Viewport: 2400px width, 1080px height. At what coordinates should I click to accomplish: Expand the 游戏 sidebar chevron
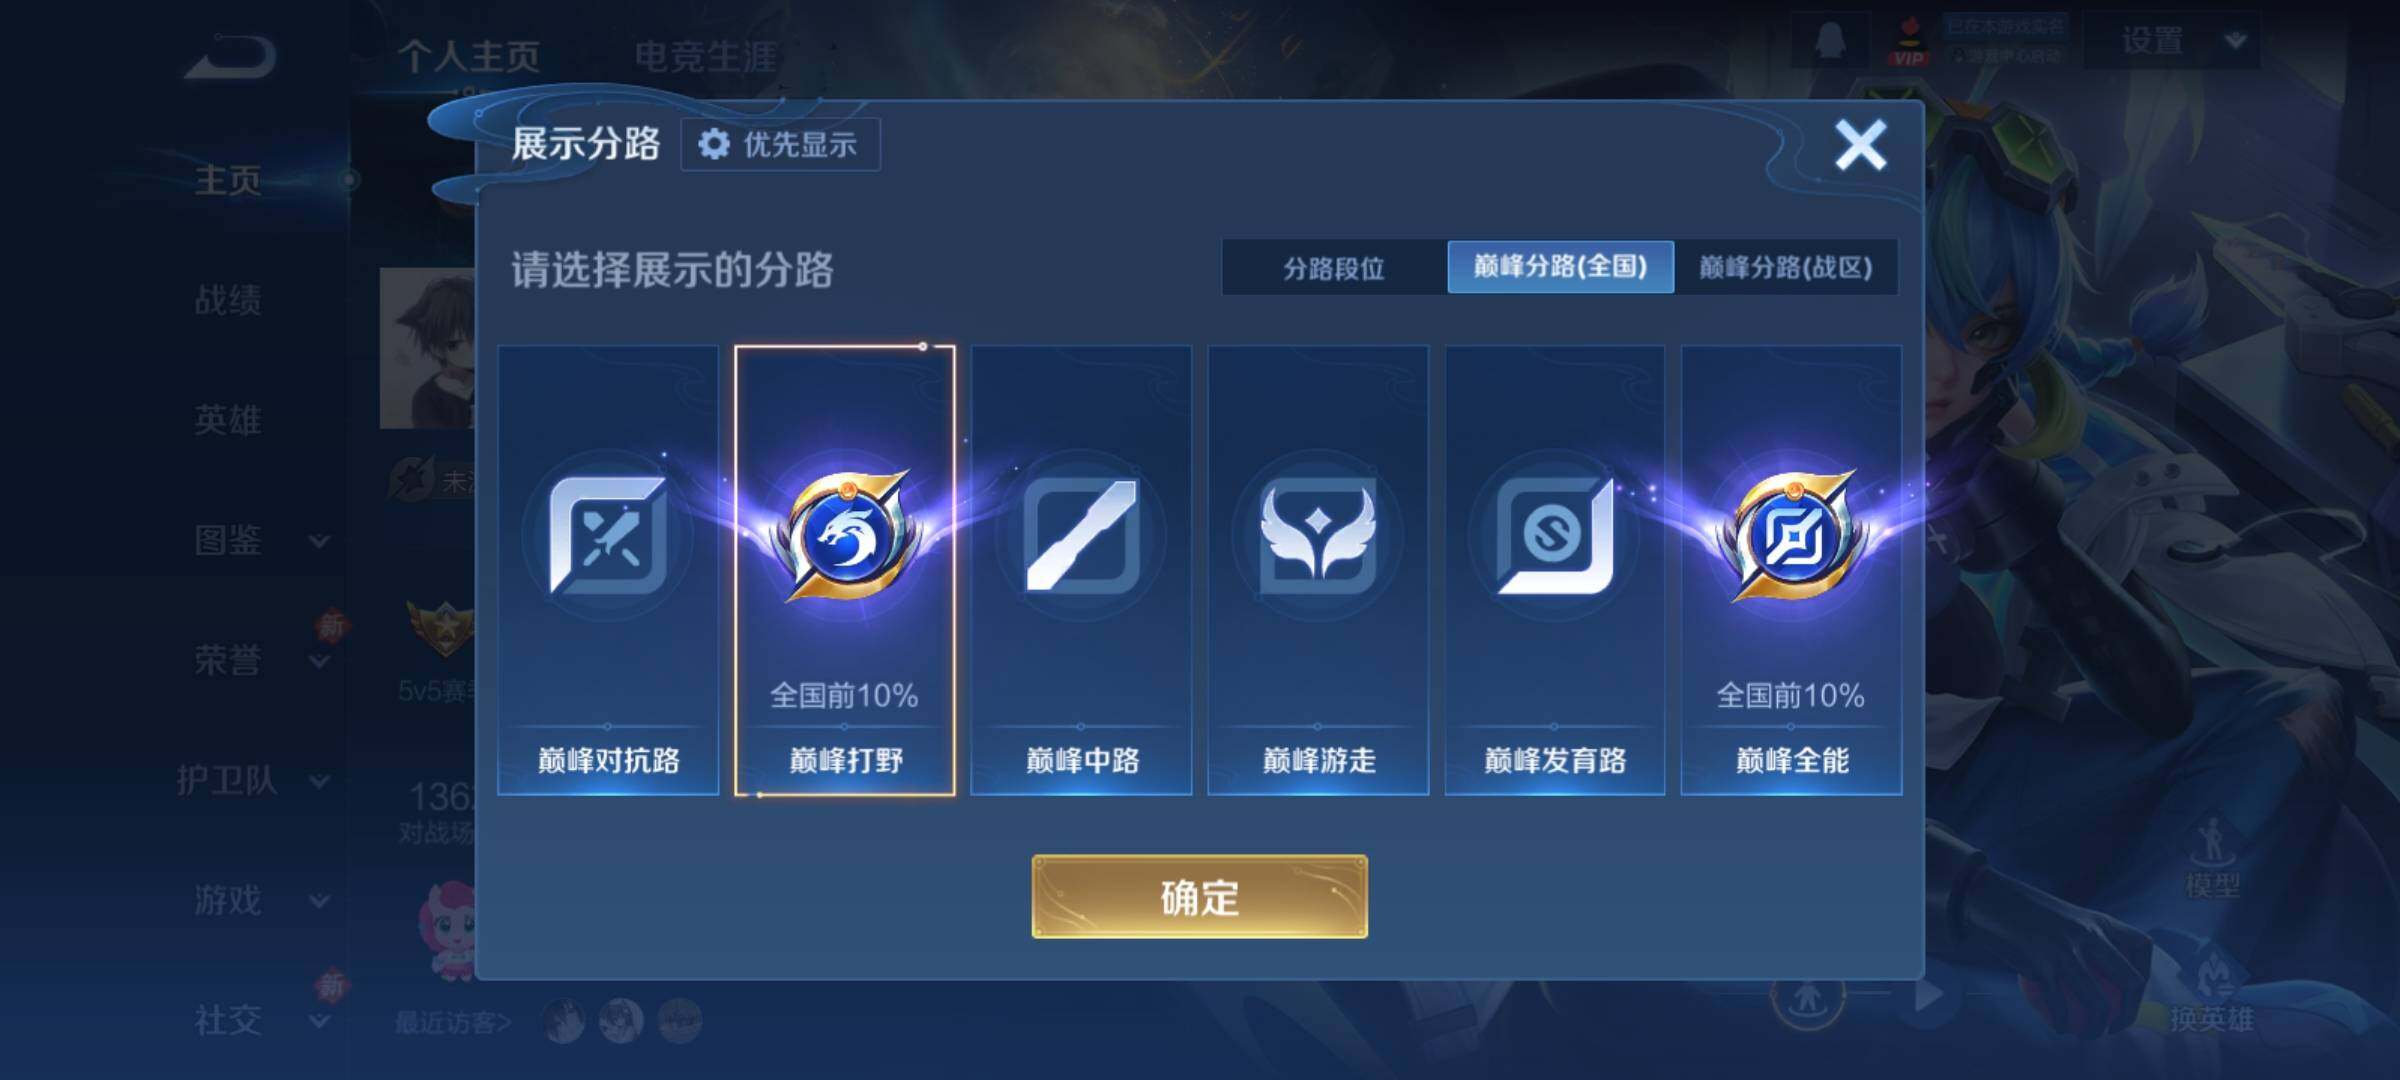pyautogui.click(x=319, y=901)
